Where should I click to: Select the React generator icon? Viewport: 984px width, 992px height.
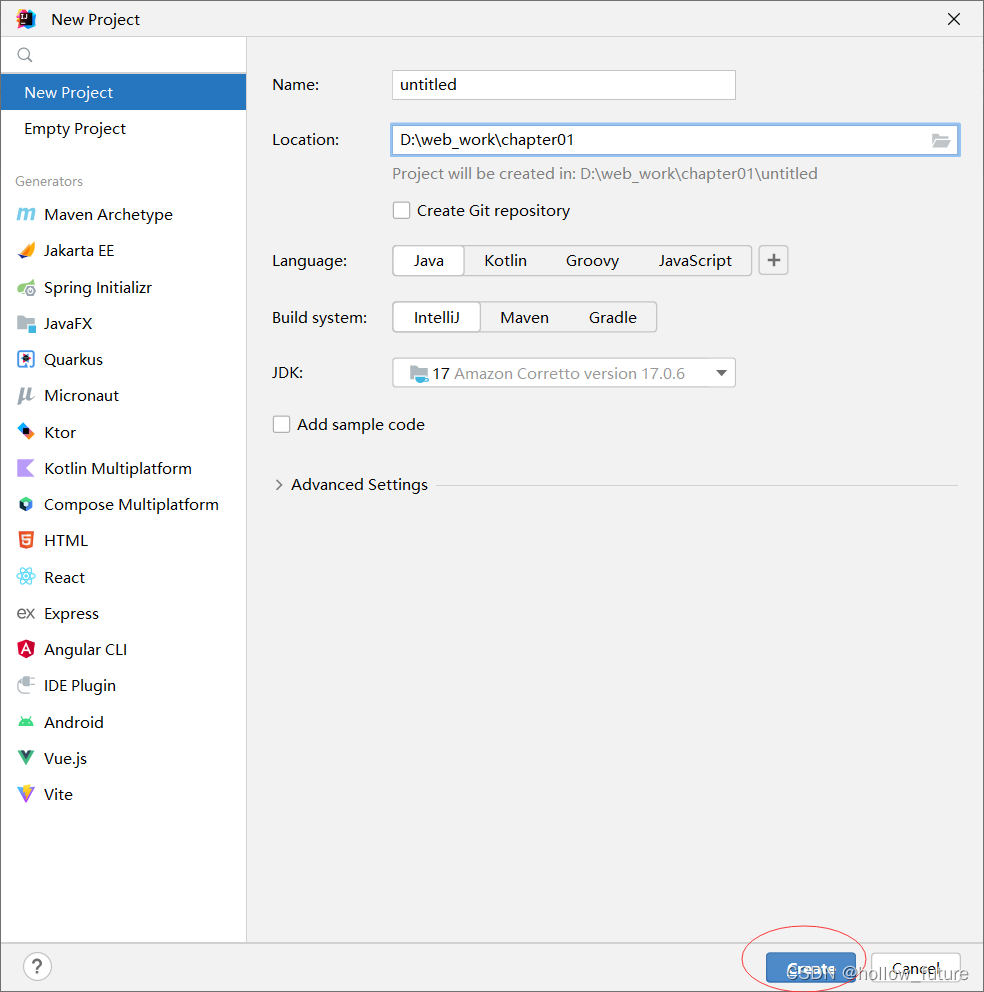26,577
